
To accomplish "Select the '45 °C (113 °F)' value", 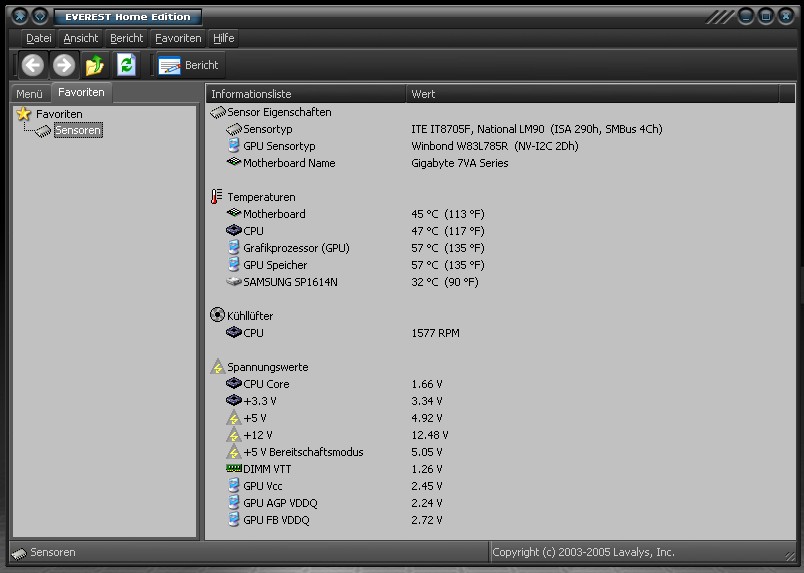I will [x=448, y=214].
